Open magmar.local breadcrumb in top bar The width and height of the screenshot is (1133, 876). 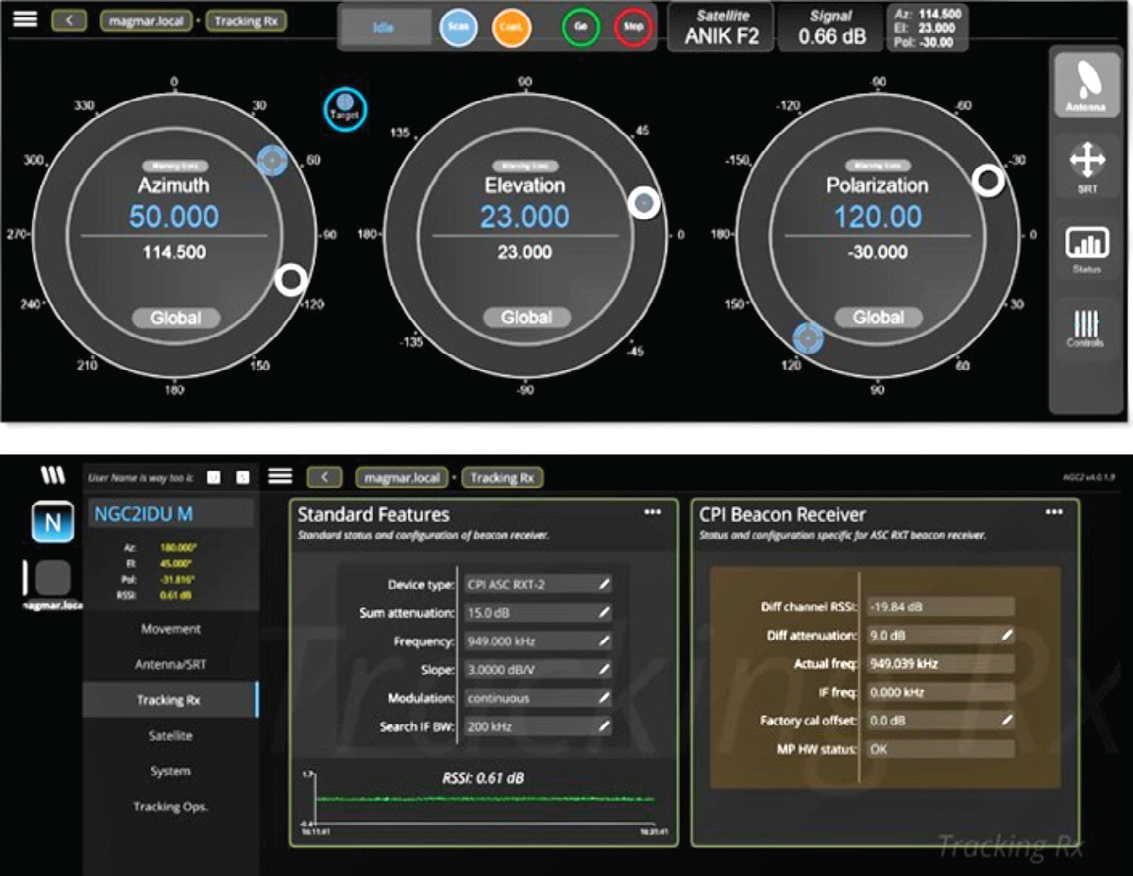click(146, 21)
